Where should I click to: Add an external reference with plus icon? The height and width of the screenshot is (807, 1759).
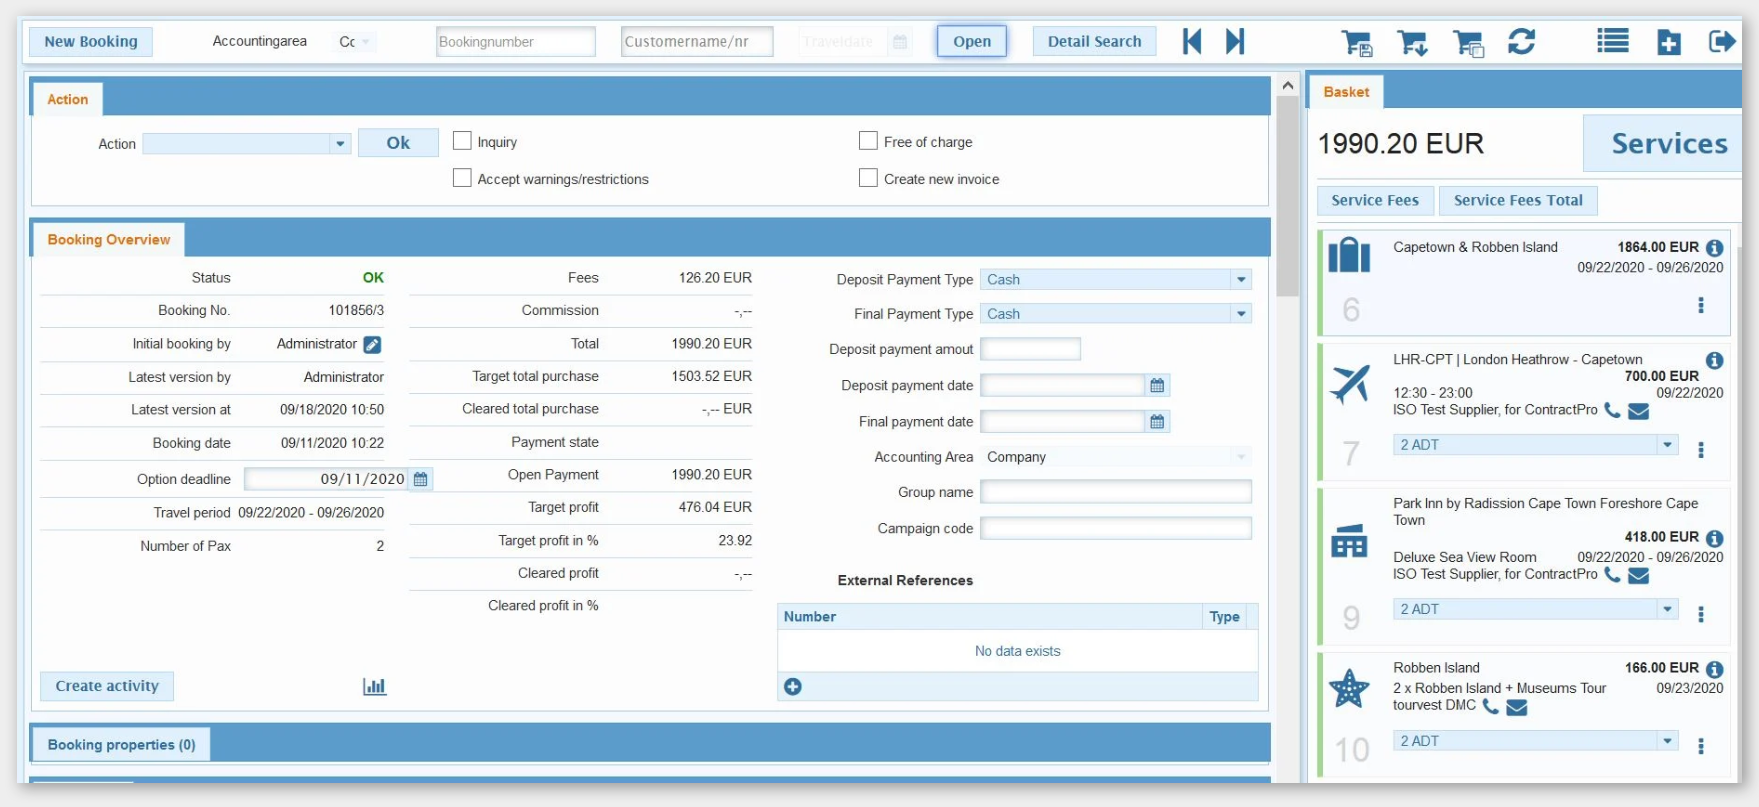(793, 686)
